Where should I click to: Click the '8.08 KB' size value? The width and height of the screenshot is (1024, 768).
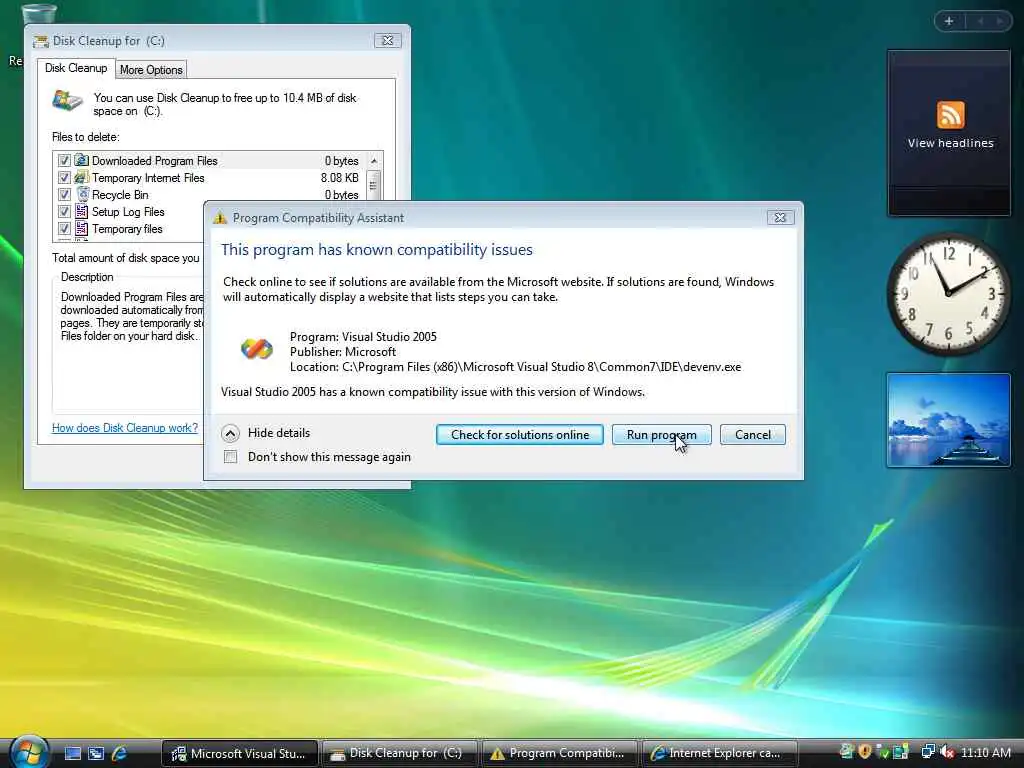340,178
